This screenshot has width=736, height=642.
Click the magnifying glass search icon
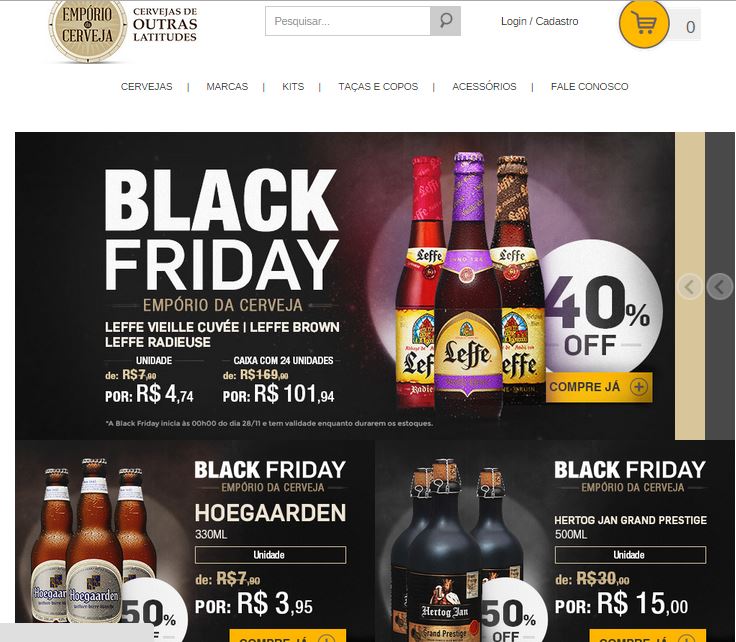click(x=445, y=21)
